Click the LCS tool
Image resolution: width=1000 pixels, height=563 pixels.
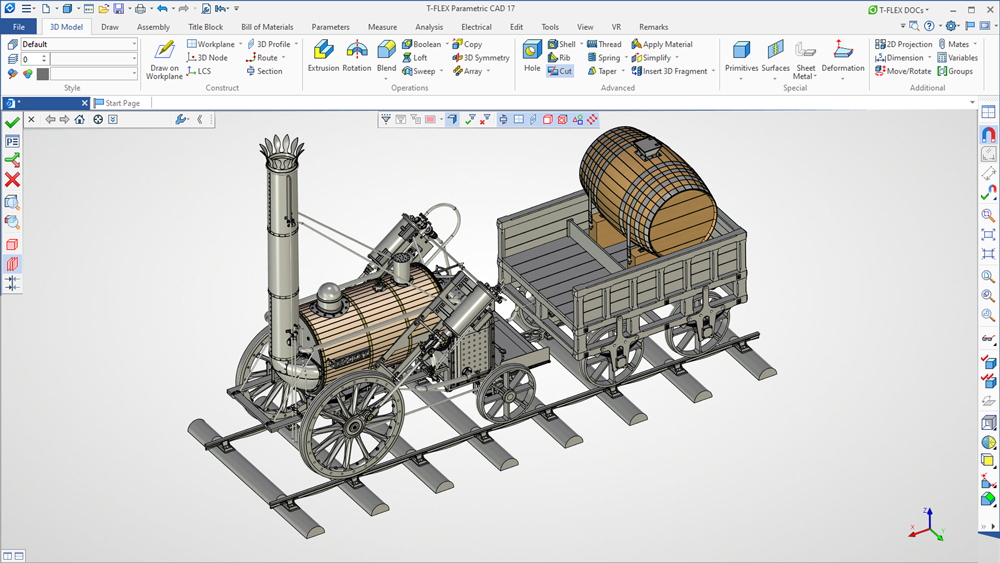point(199,71)
